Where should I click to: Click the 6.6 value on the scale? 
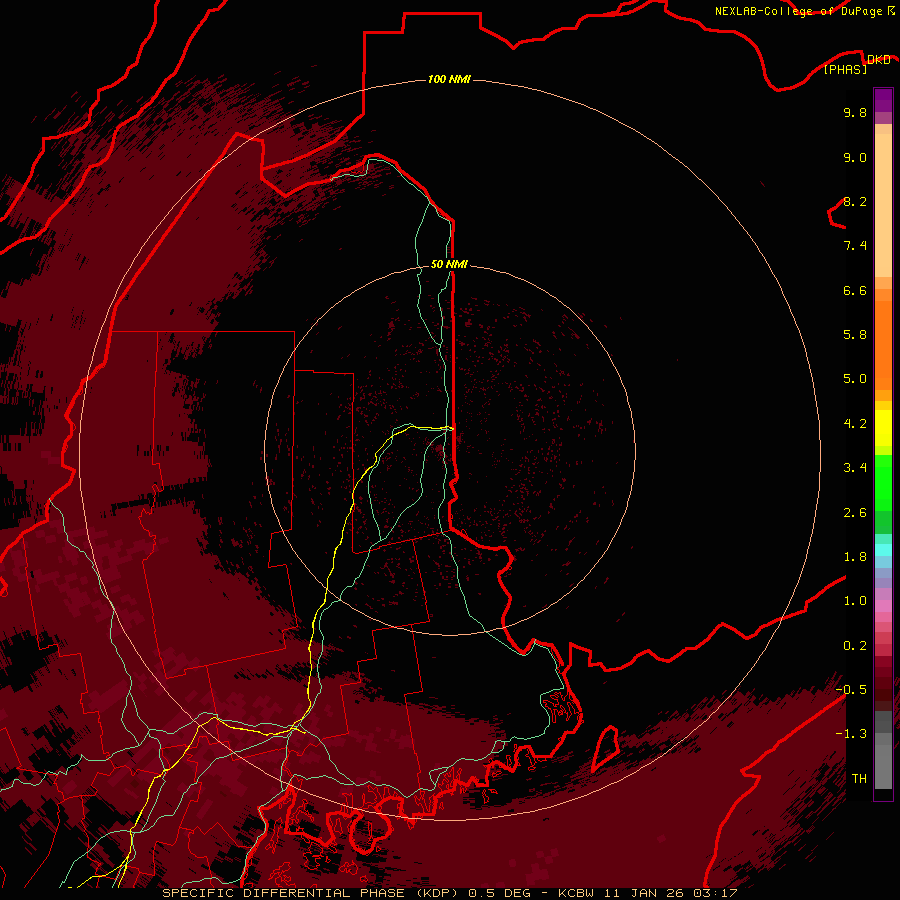855,290
